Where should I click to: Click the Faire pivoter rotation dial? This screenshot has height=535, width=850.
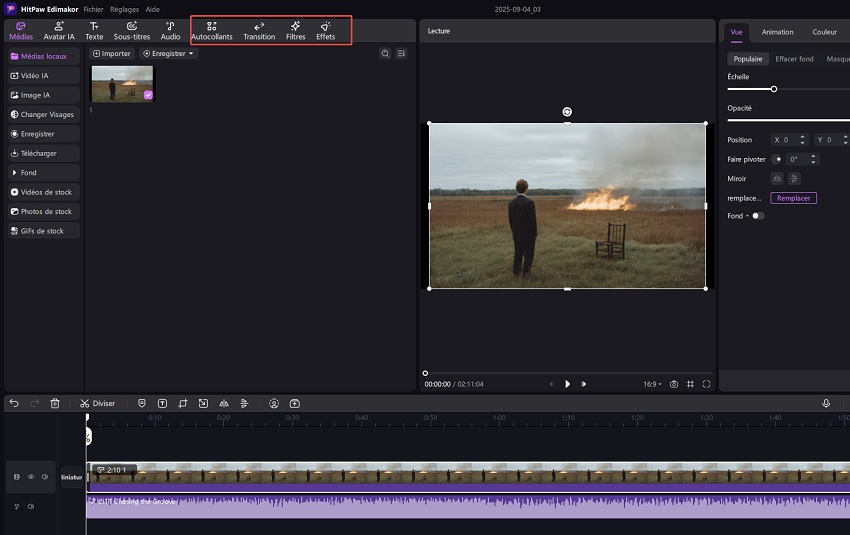click(x=777, y=159)
